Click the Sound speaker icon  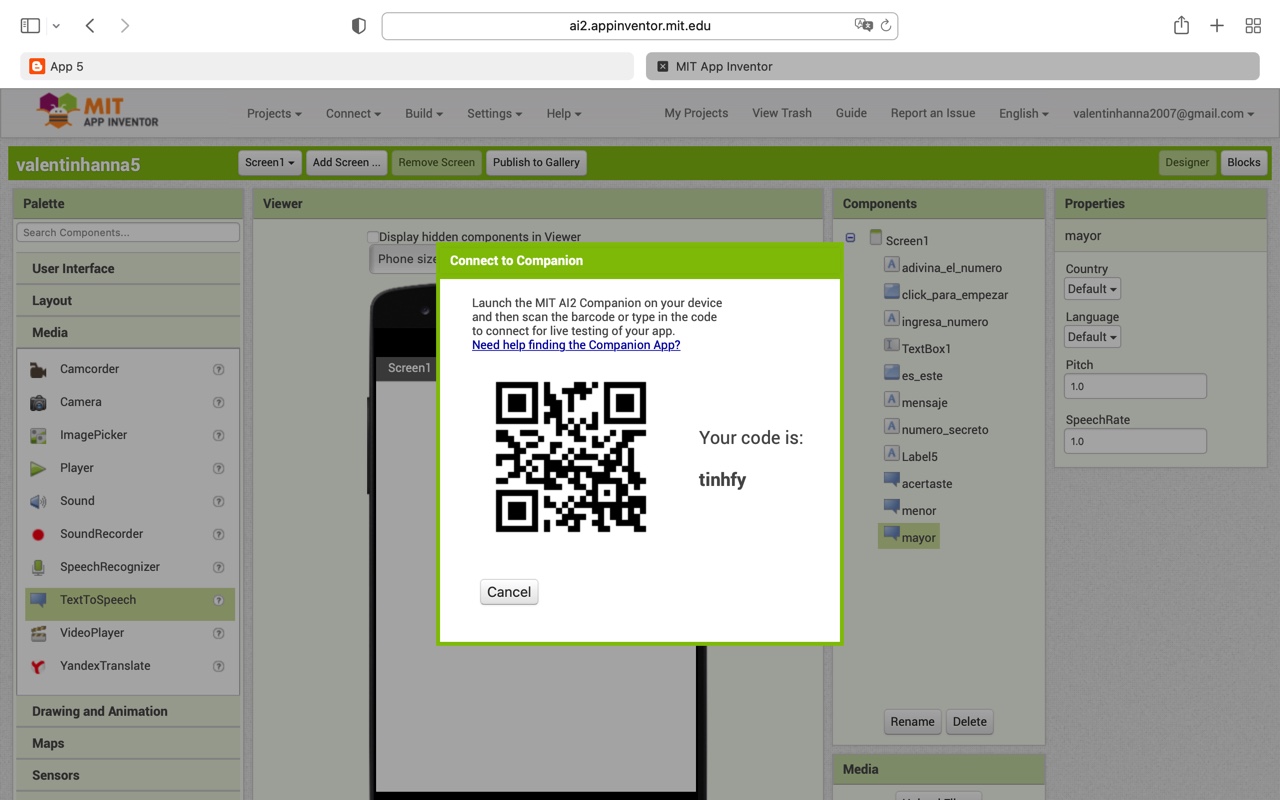coord(38,502)
